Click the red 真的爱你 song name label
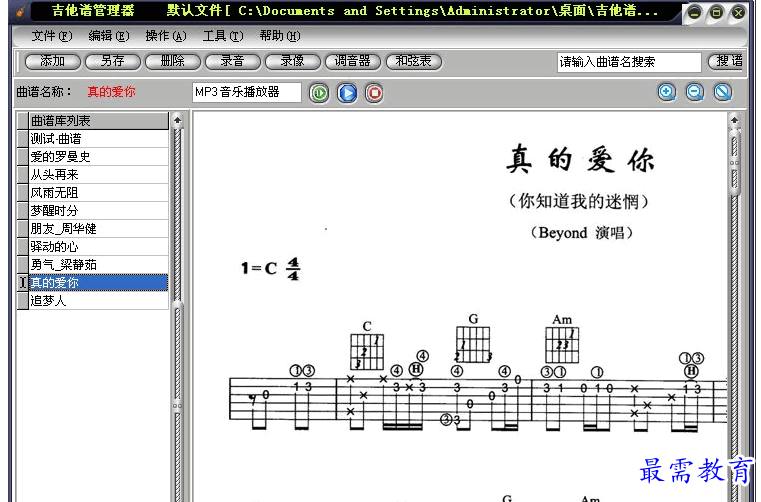 tap(111, 92)
